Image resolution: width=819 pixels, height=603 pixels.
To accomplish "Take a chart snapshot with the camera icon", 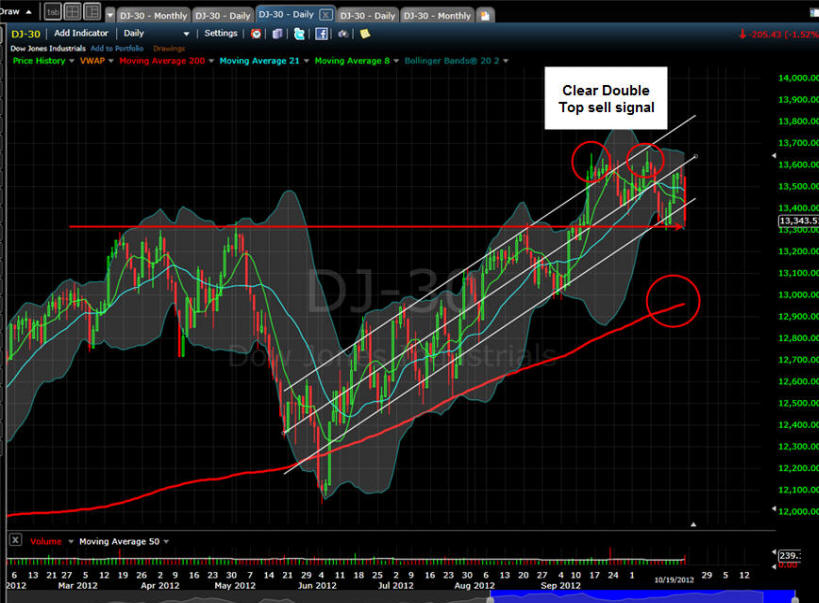I will tap(343, 34).
